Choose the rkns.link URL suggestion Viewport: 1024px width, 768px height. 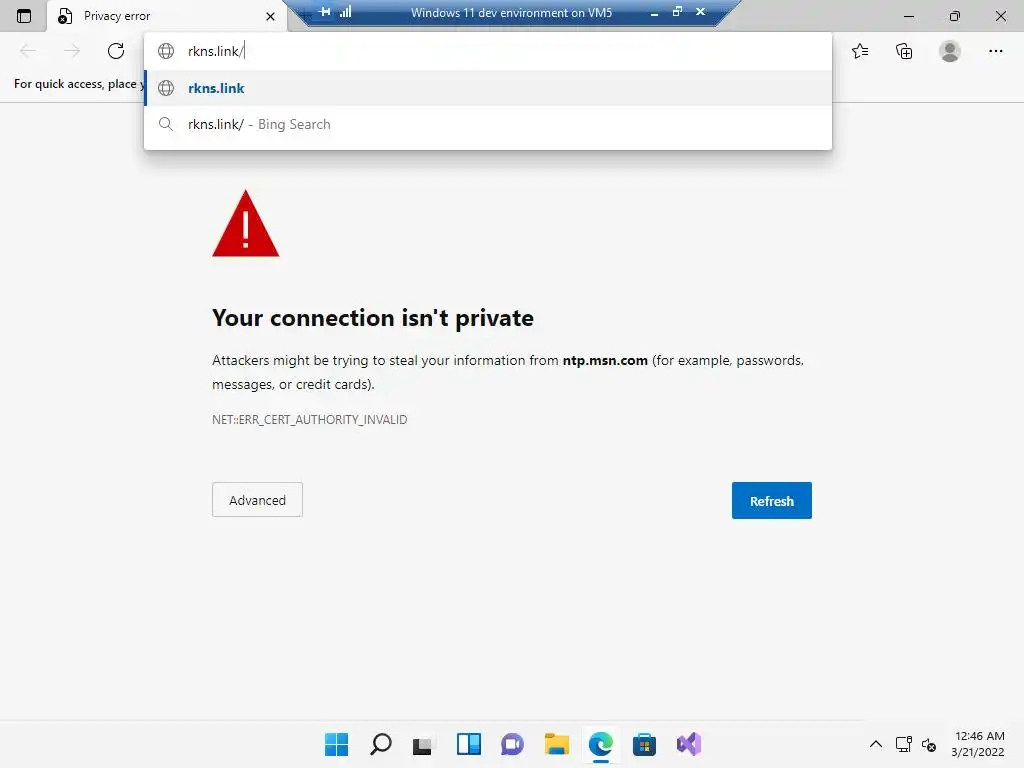click(x=488, y=88)
